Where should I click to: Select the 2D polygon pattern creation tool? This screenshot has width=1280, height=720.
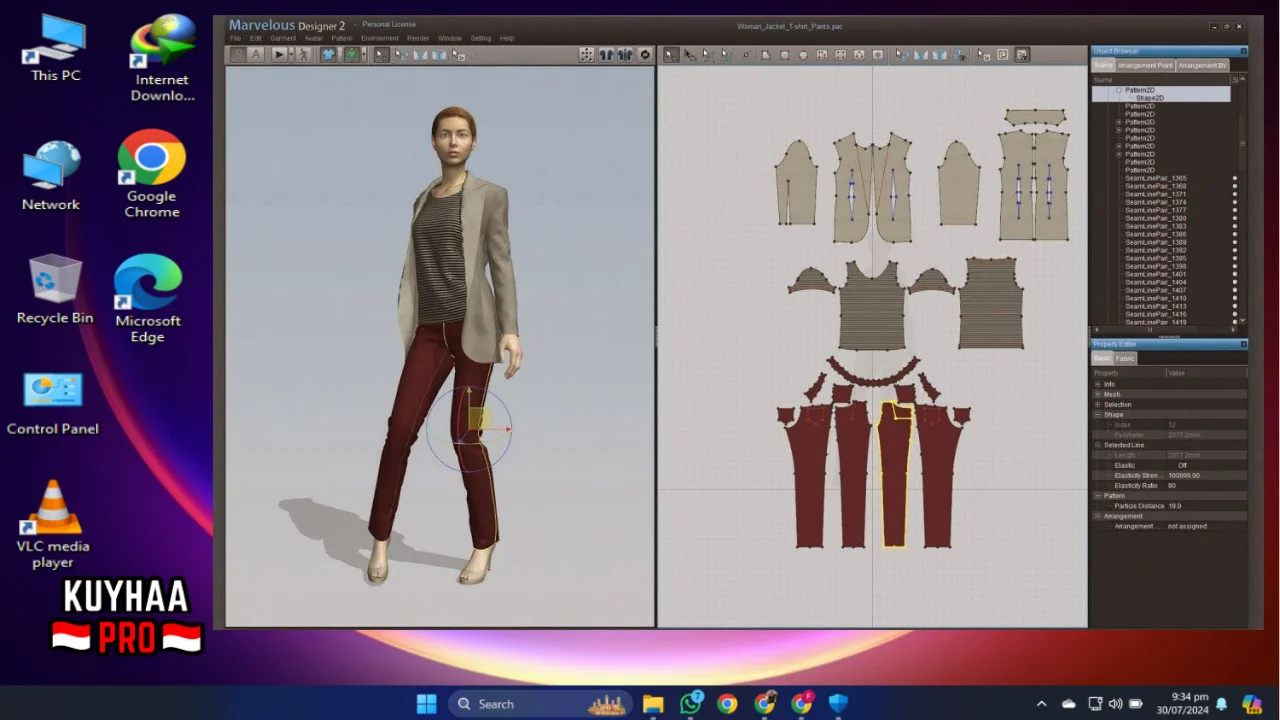[765, 54]
